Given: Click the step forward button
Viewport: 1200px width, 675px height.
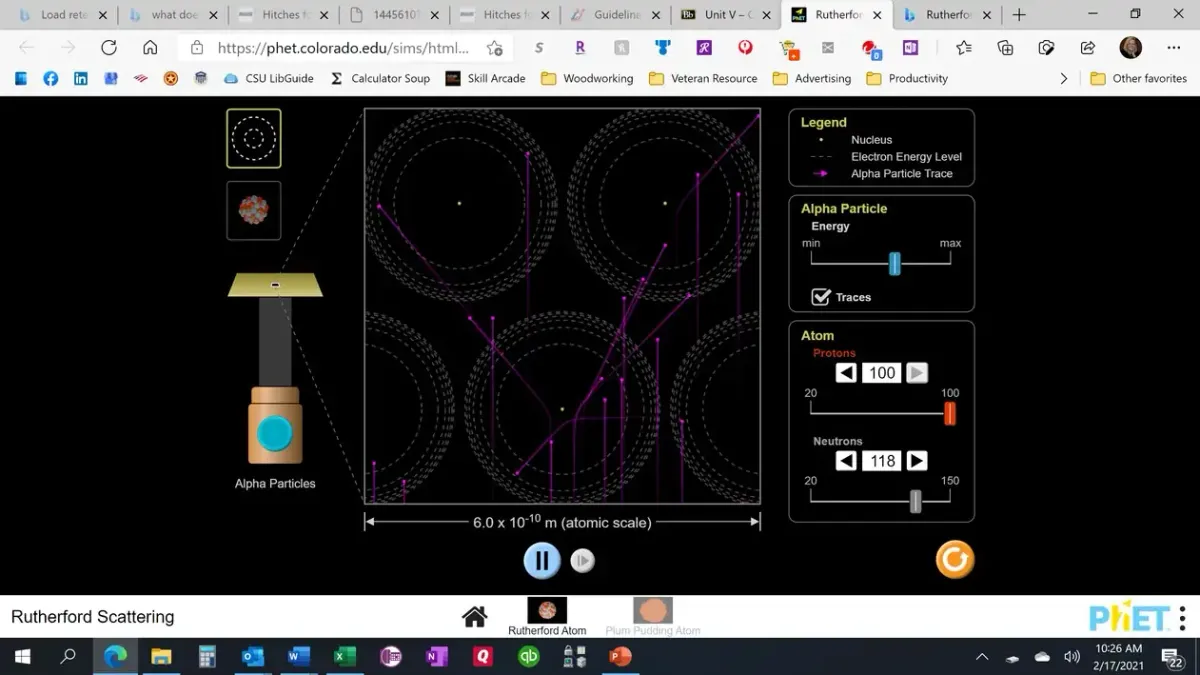Looking at the screenshot, I should 582,561.
